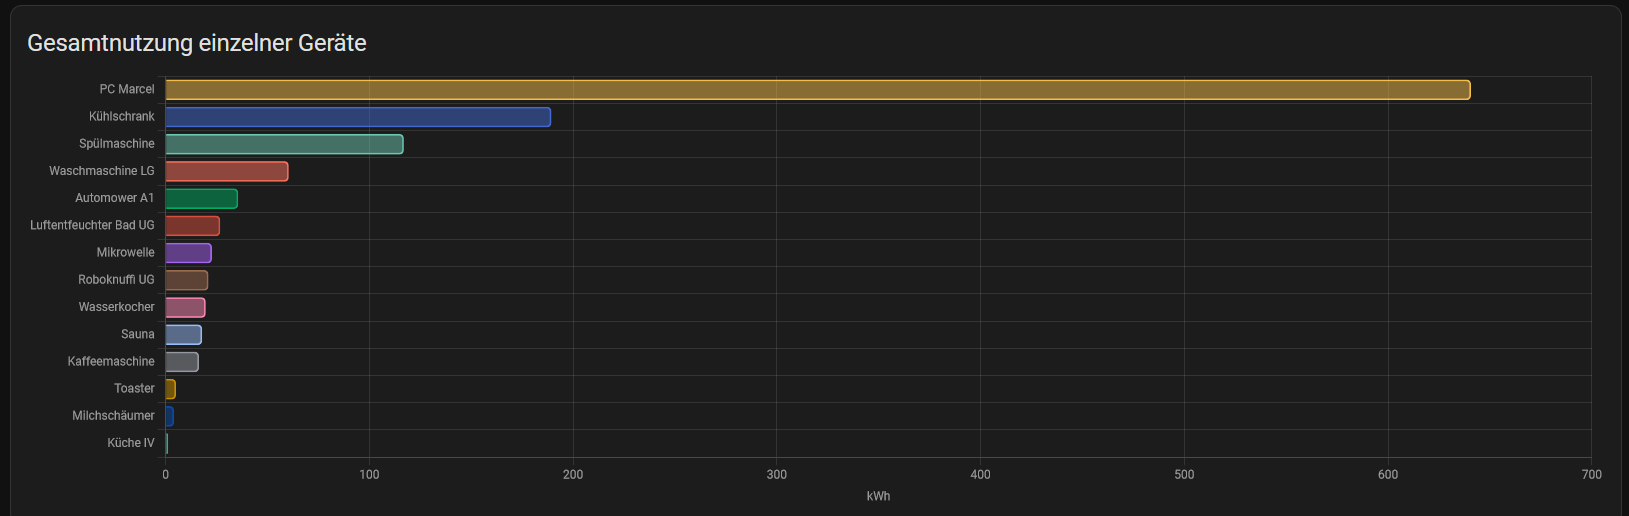Click the 'Mikrowelle' axis label
The width and height of the screenshot is (1629, 516).
point(126,252)
